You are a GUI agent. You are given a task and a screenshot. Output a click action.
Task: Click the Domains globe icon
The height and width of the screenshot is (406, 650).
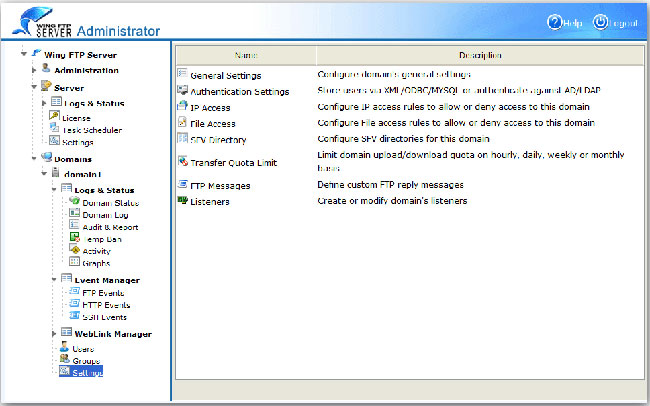46,157
